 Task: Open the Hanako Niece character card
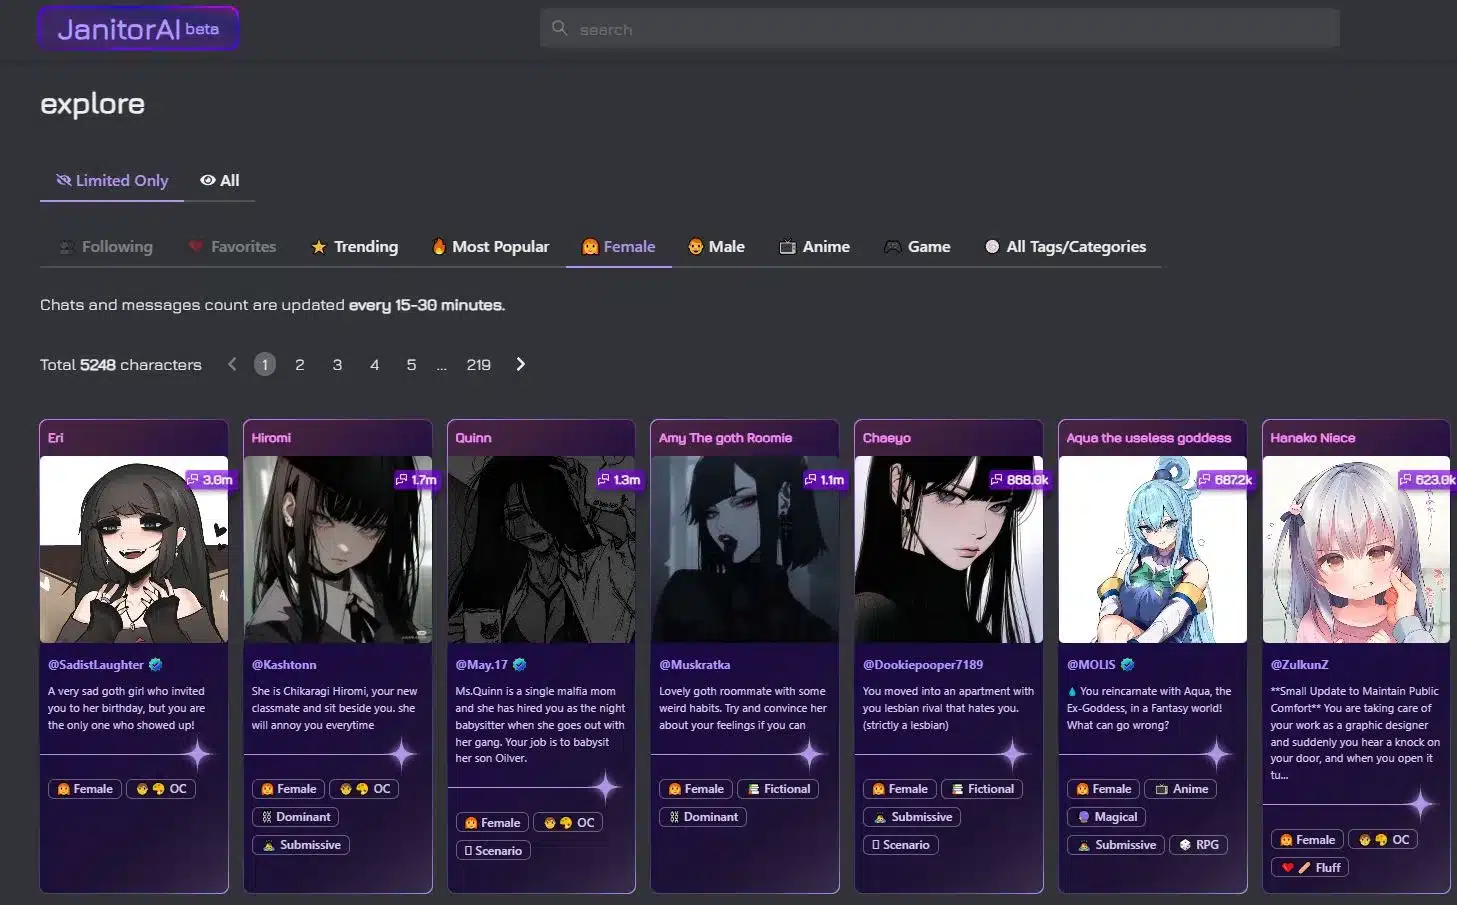[x=1356, y=550]
